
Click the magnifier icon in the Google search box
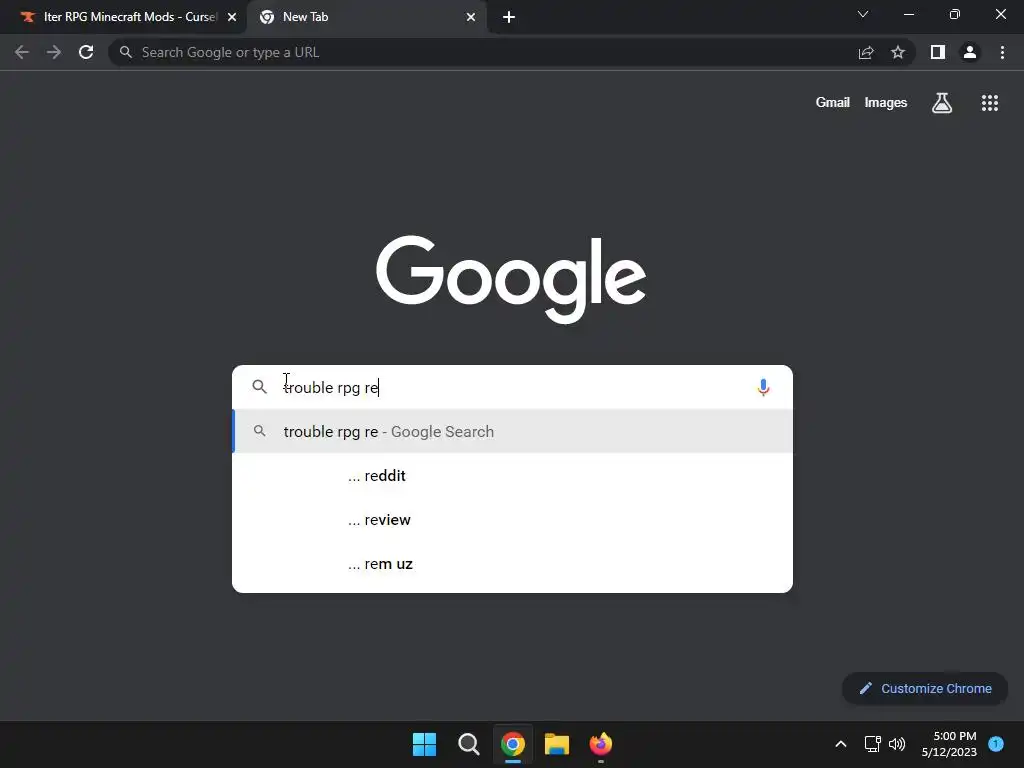click(259, 387)
